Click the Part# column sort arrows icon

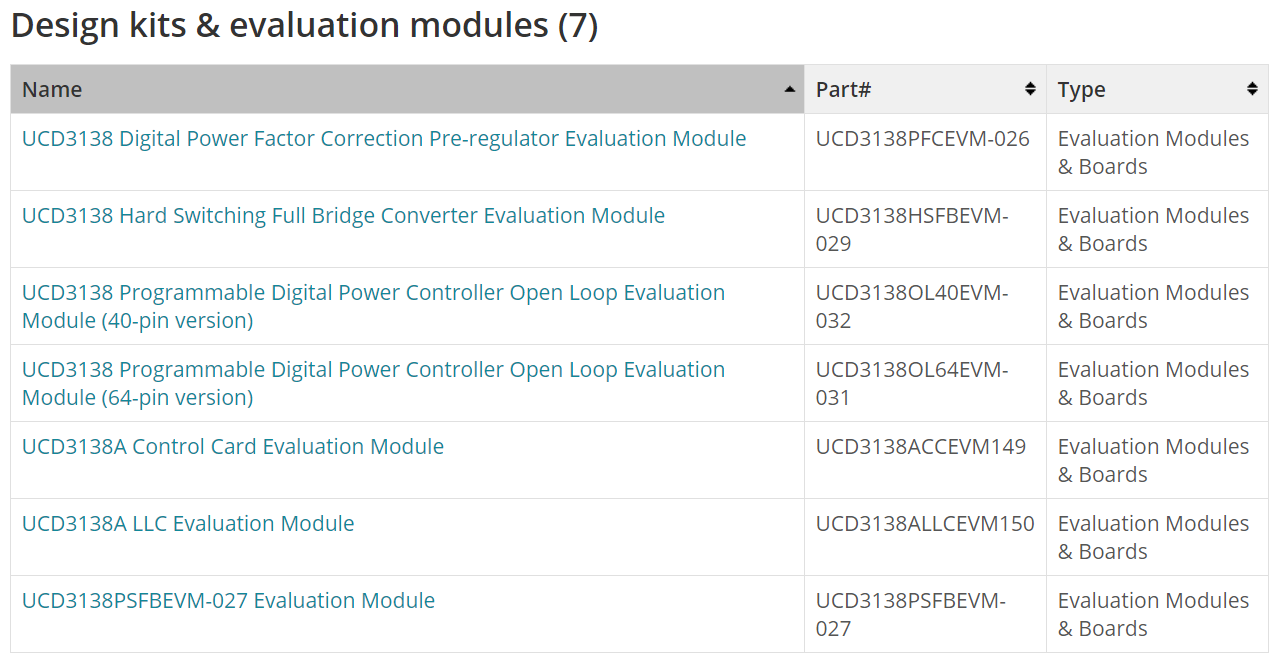pos(1030,89)
